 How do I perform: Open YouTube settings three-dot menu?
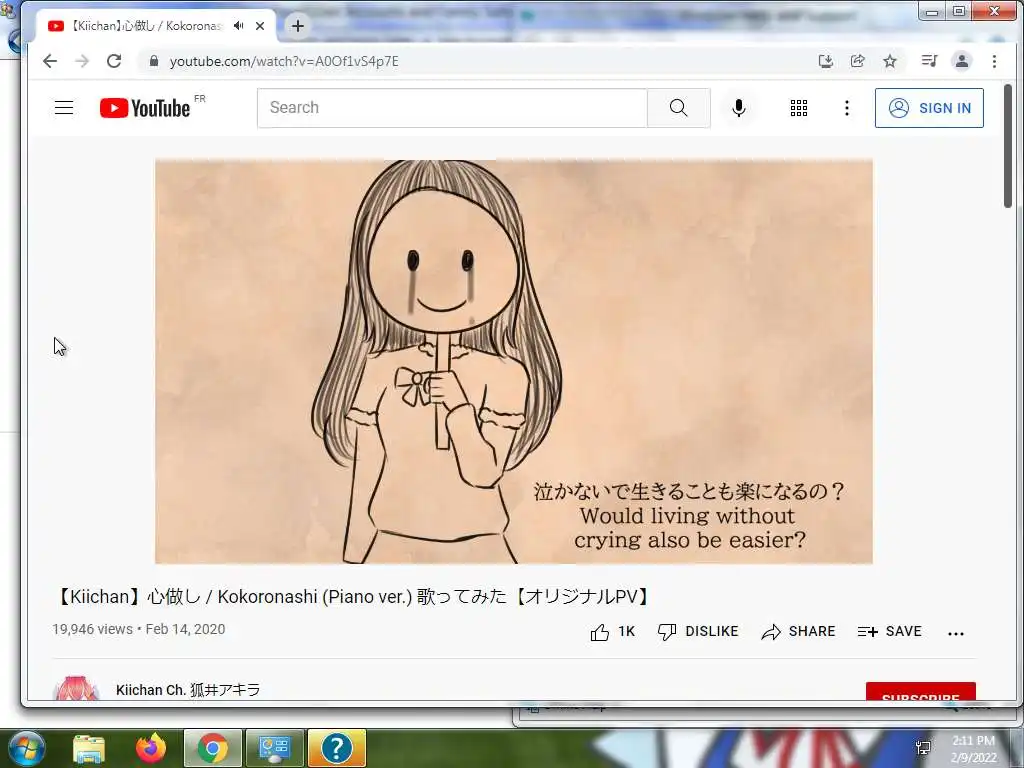click(x=846, y=108)
